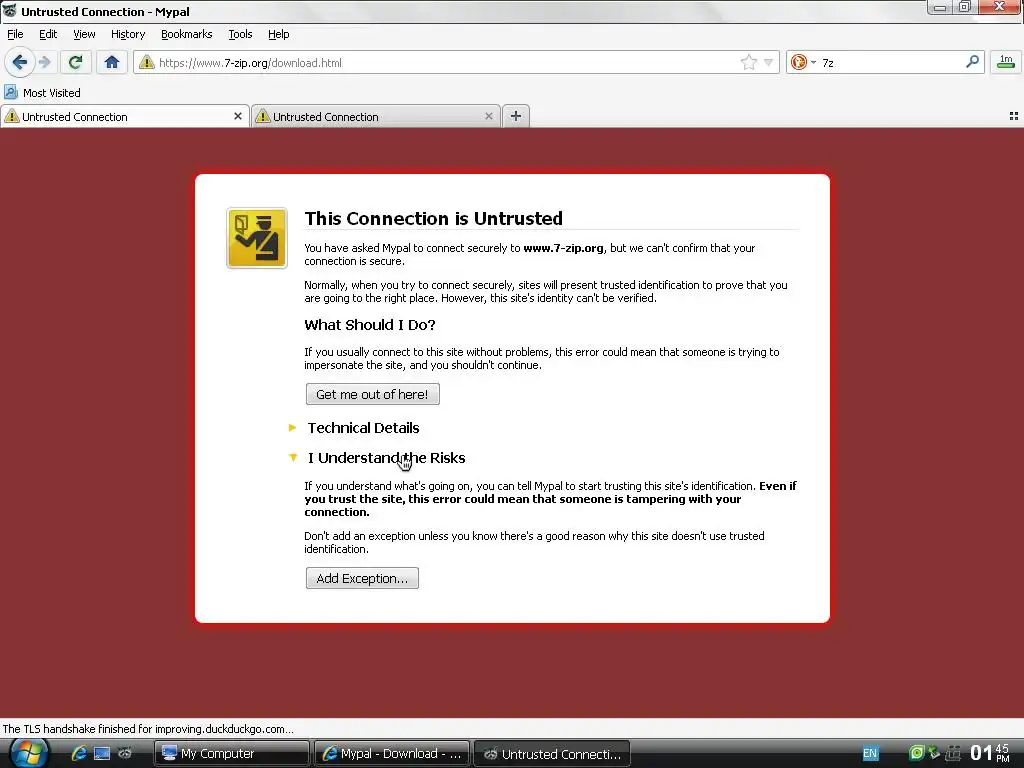The height and width of the screenshot is (768, 1024).
Task: Click the EN language indicator in taskbar
Action: pyautogui.click(x=870, y=754)
